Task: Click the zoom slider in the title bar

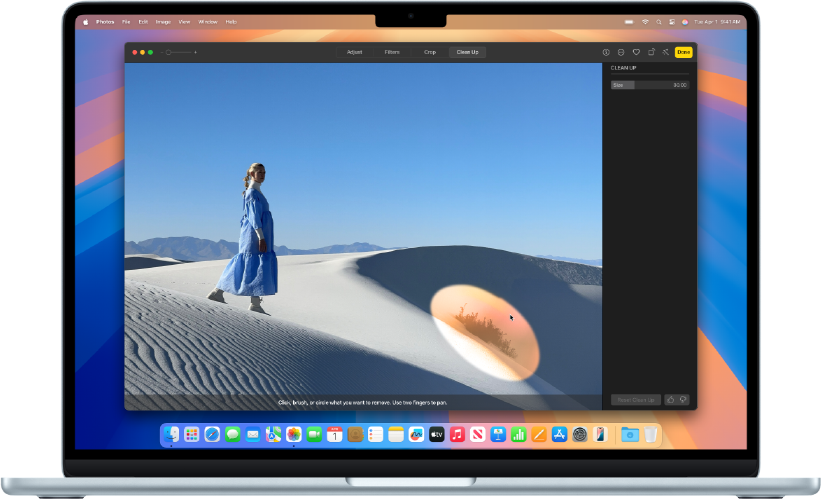Action: (x=179, y=52)
